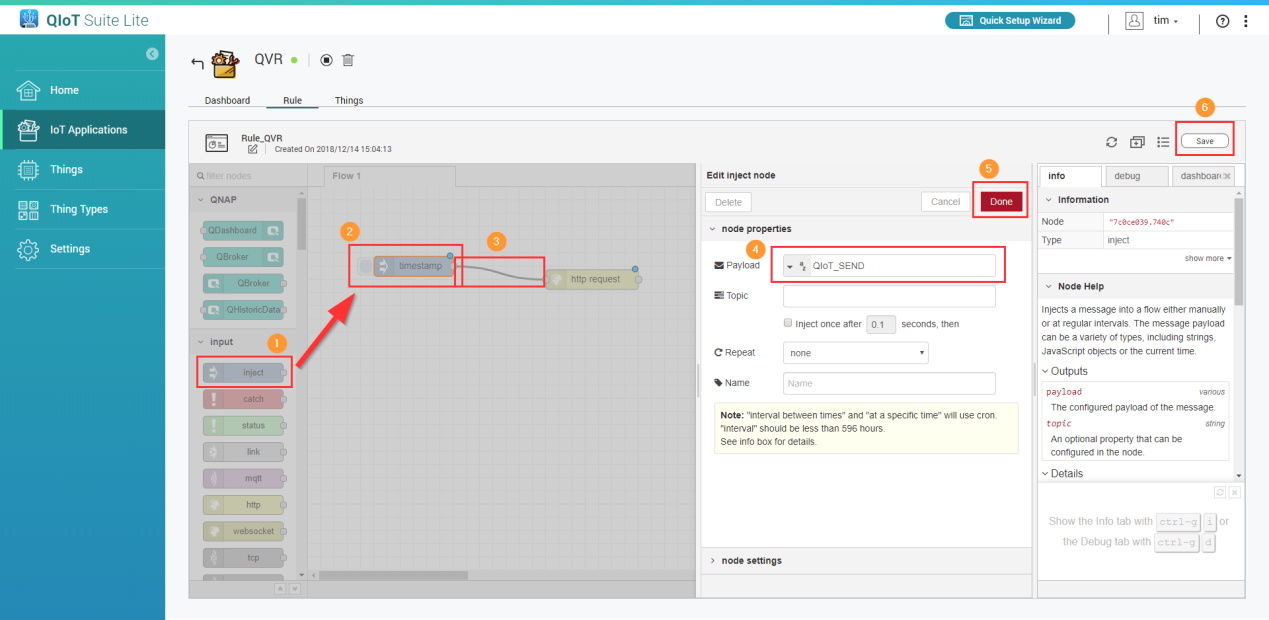Select the catch node in the palette
The width and height of the screenshot is (1269, 620).
[x=242, y=399]
